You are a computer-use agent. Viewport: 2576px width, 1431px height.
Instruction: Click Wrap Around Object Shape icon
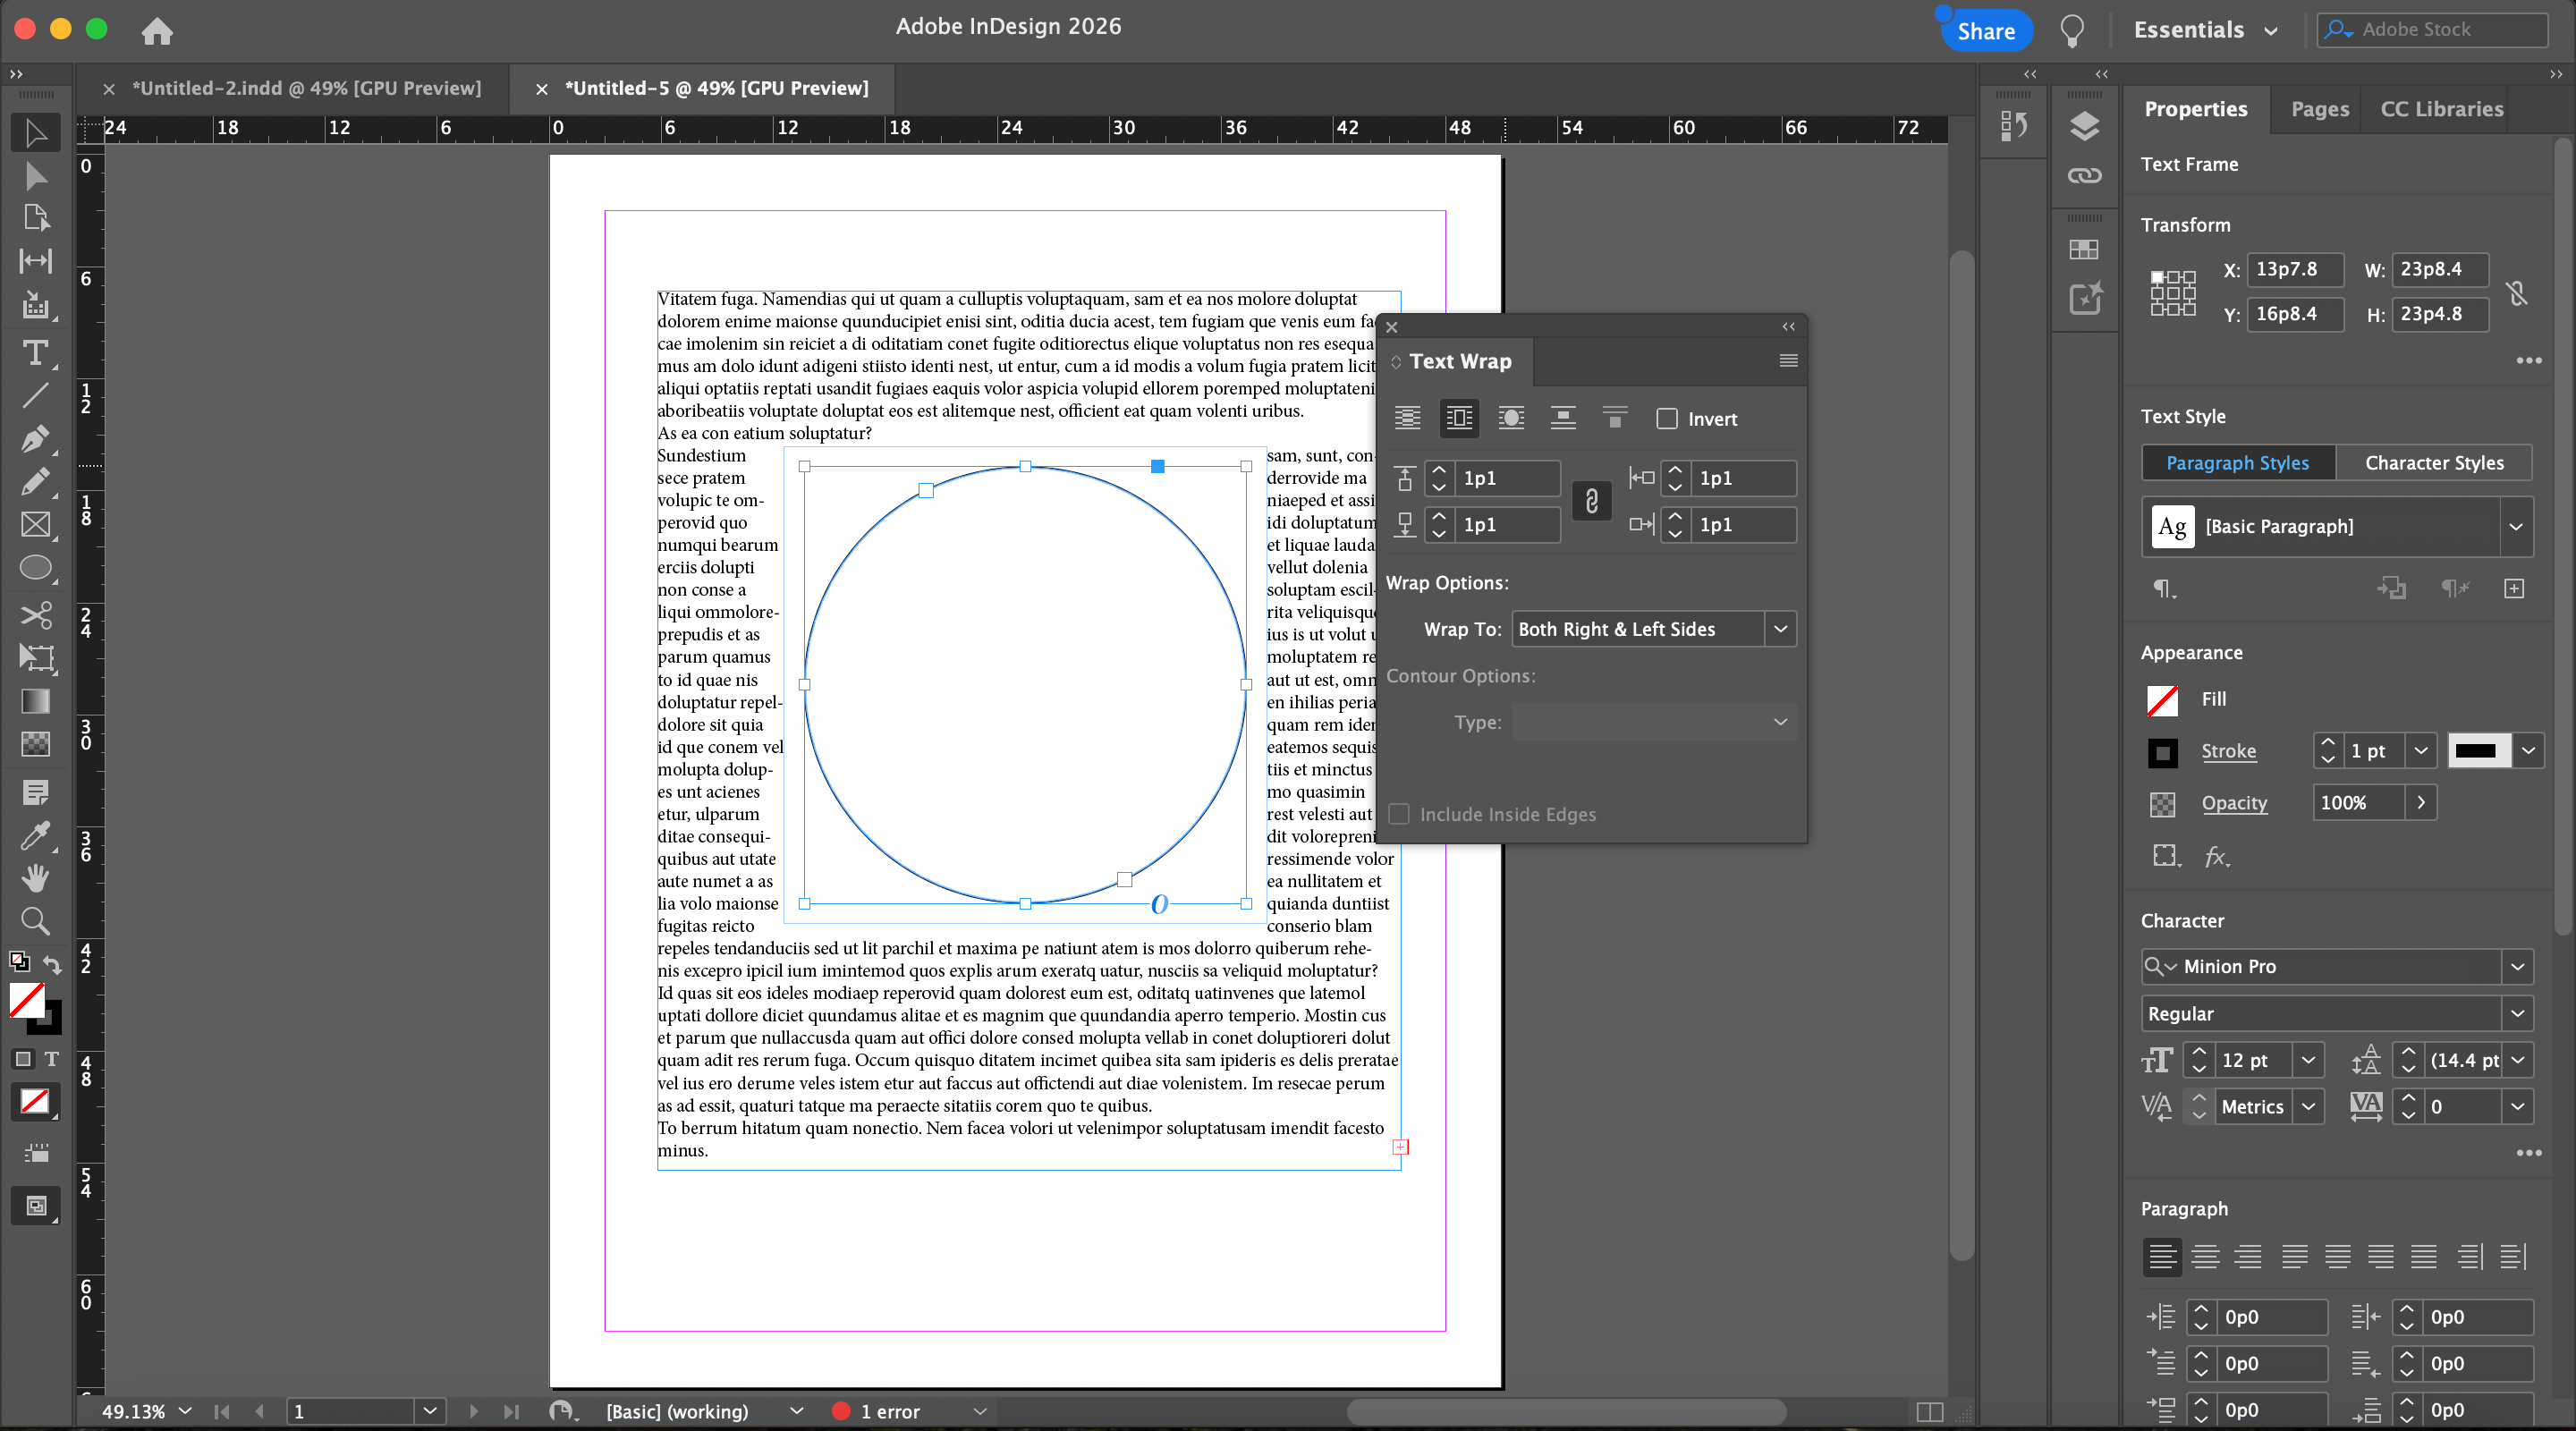tap(1511, 418)
